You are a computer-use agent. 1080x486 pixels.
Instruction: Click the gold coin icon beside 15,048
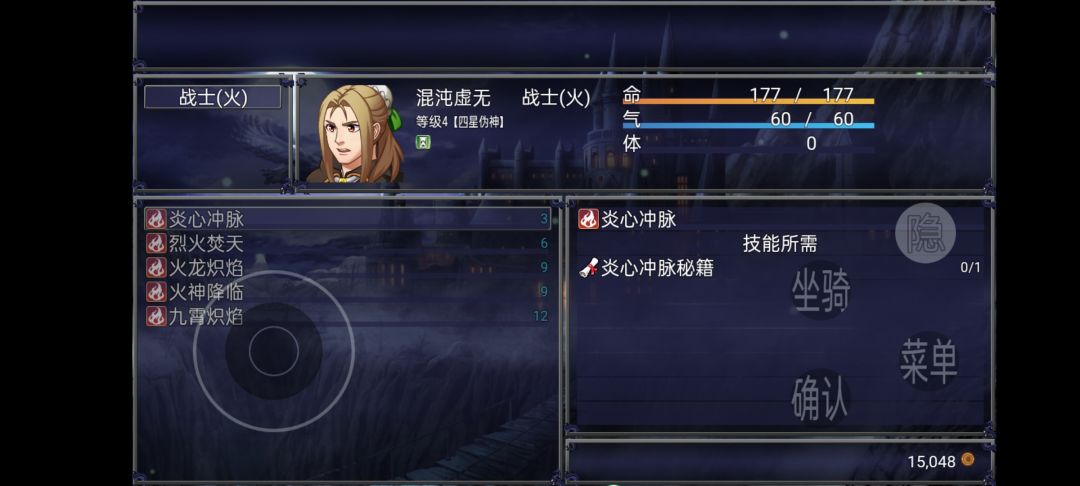coord(968,459)
